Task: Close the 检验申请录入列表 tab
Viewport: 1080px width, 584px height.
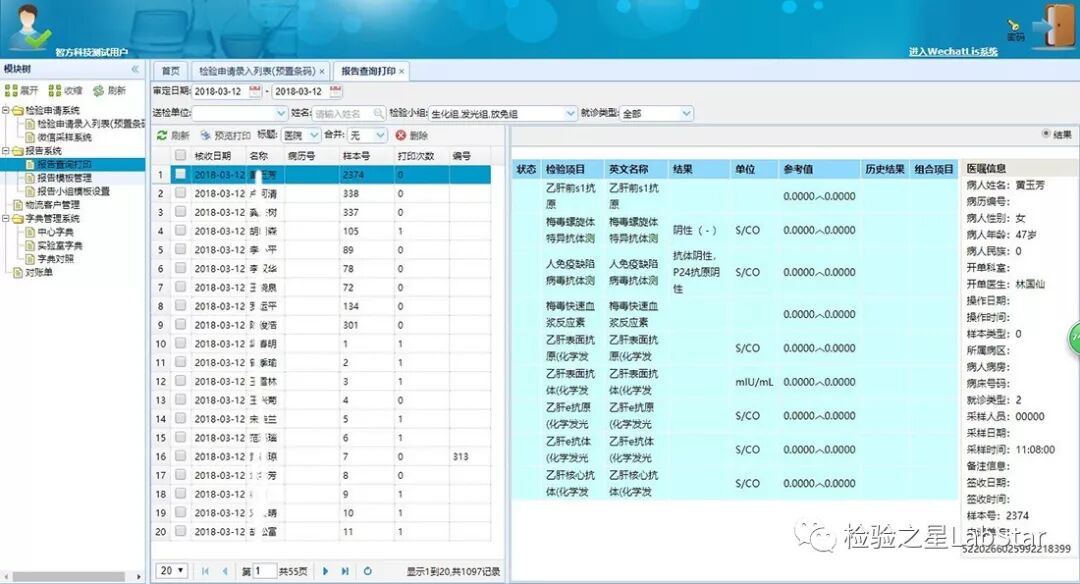Action: pyautogui.click(x=322, y=71)
